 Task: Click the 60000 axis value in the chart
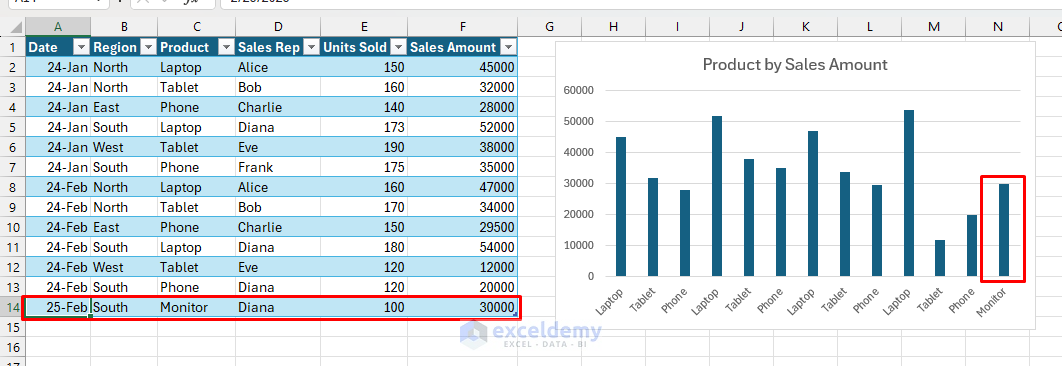(578, 90)
